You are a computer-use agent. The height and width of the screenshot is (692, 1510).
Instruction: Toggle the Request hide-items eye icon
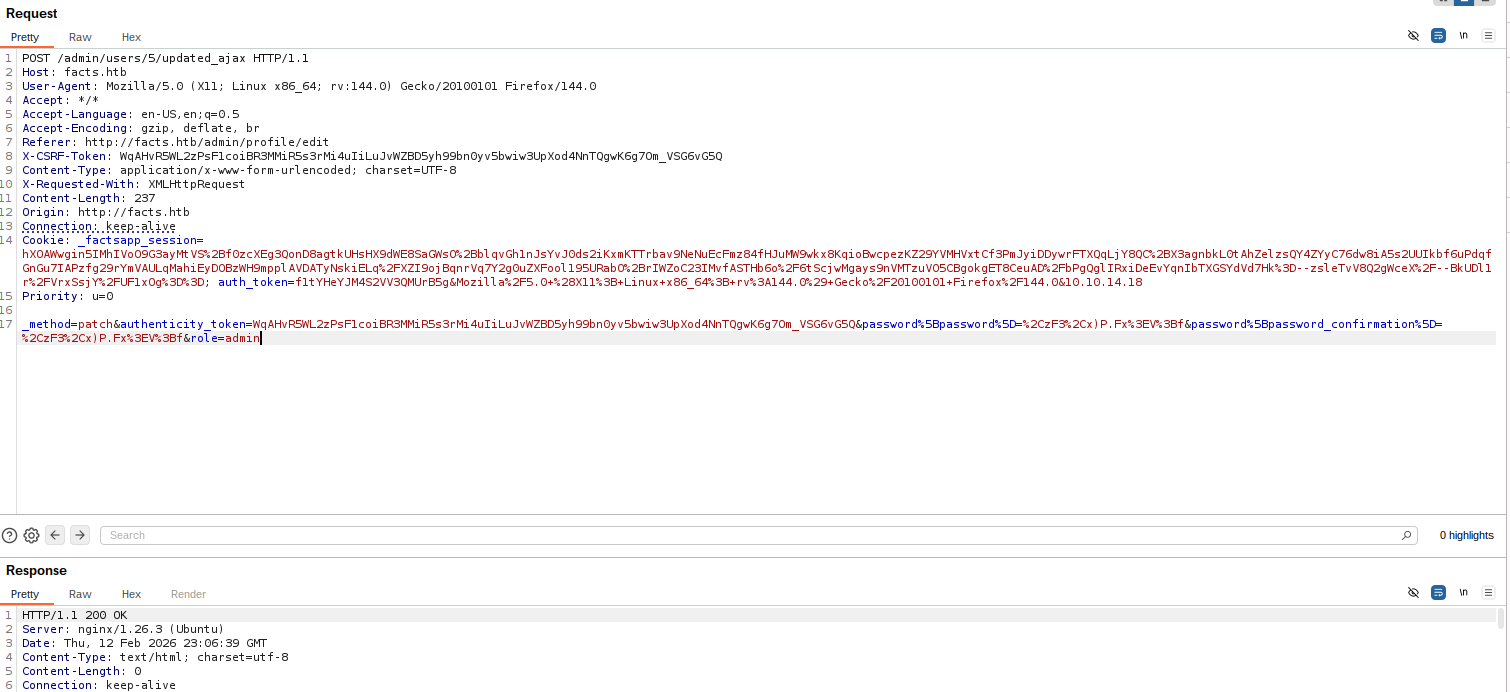[1413, 36]
